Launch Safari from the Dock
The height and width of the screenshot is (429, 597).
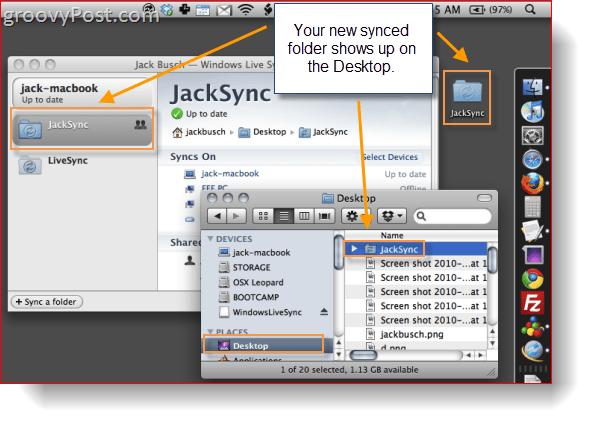pos(532,159)
